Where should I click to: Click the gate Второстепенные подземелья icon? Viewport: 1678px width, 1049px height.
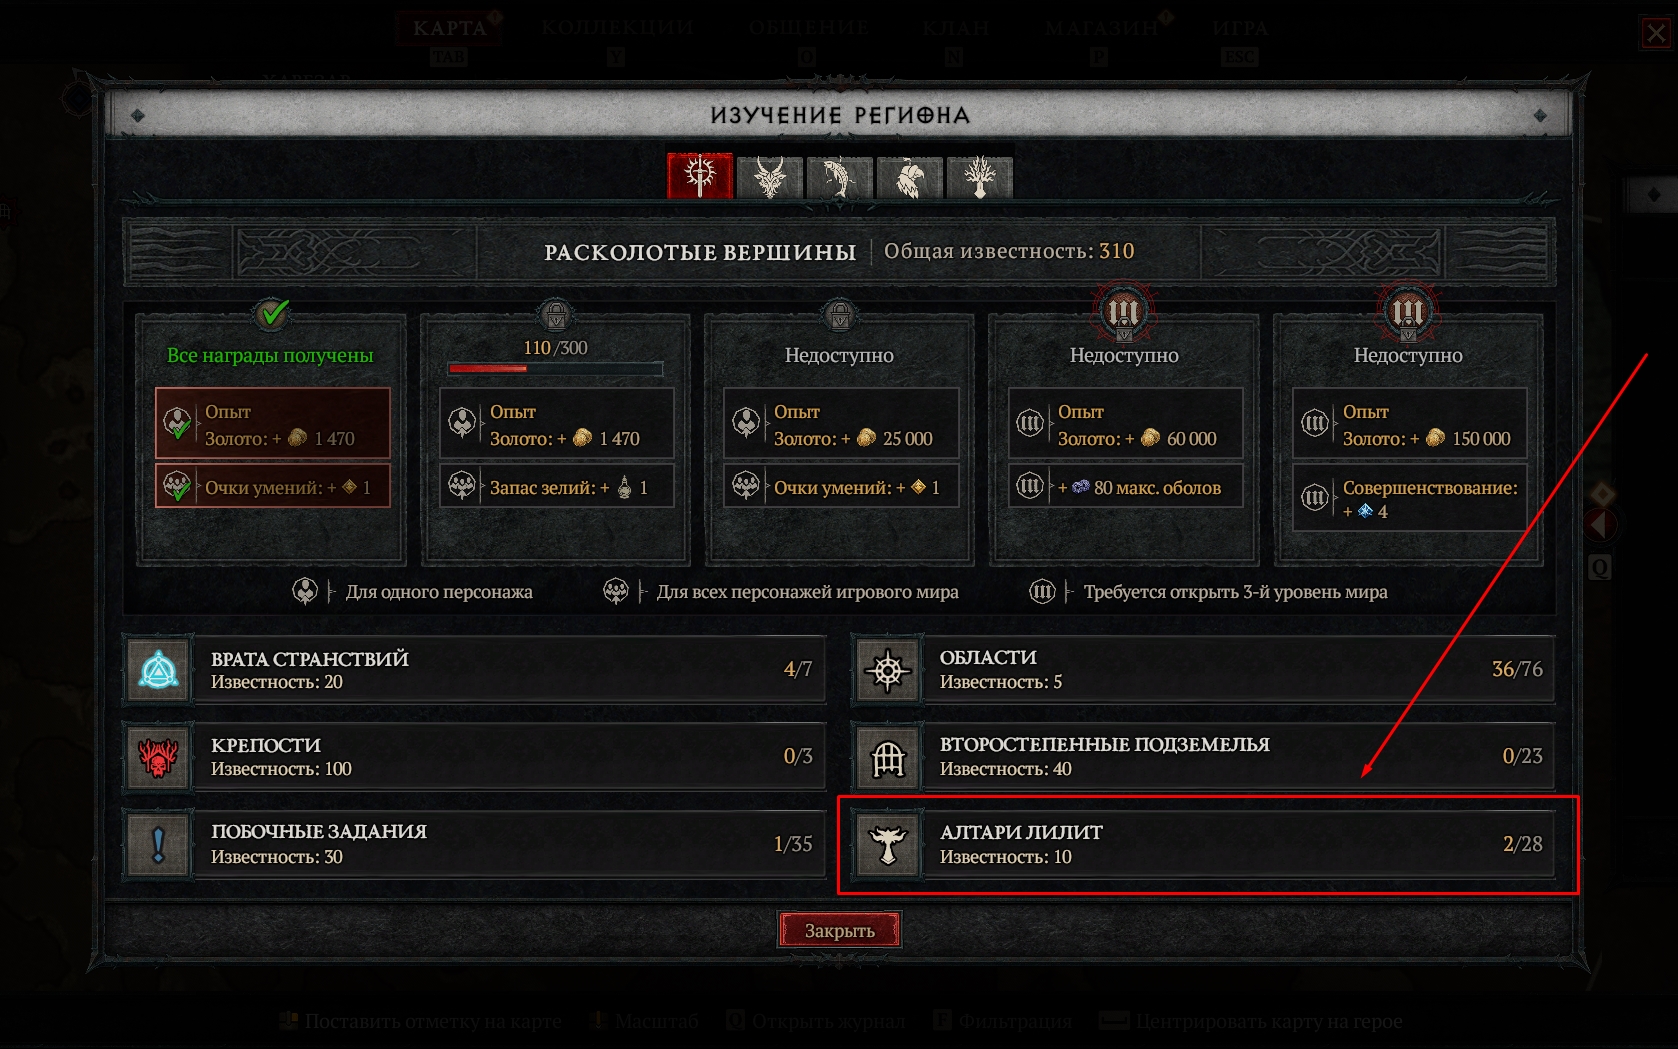pos(888,757)
